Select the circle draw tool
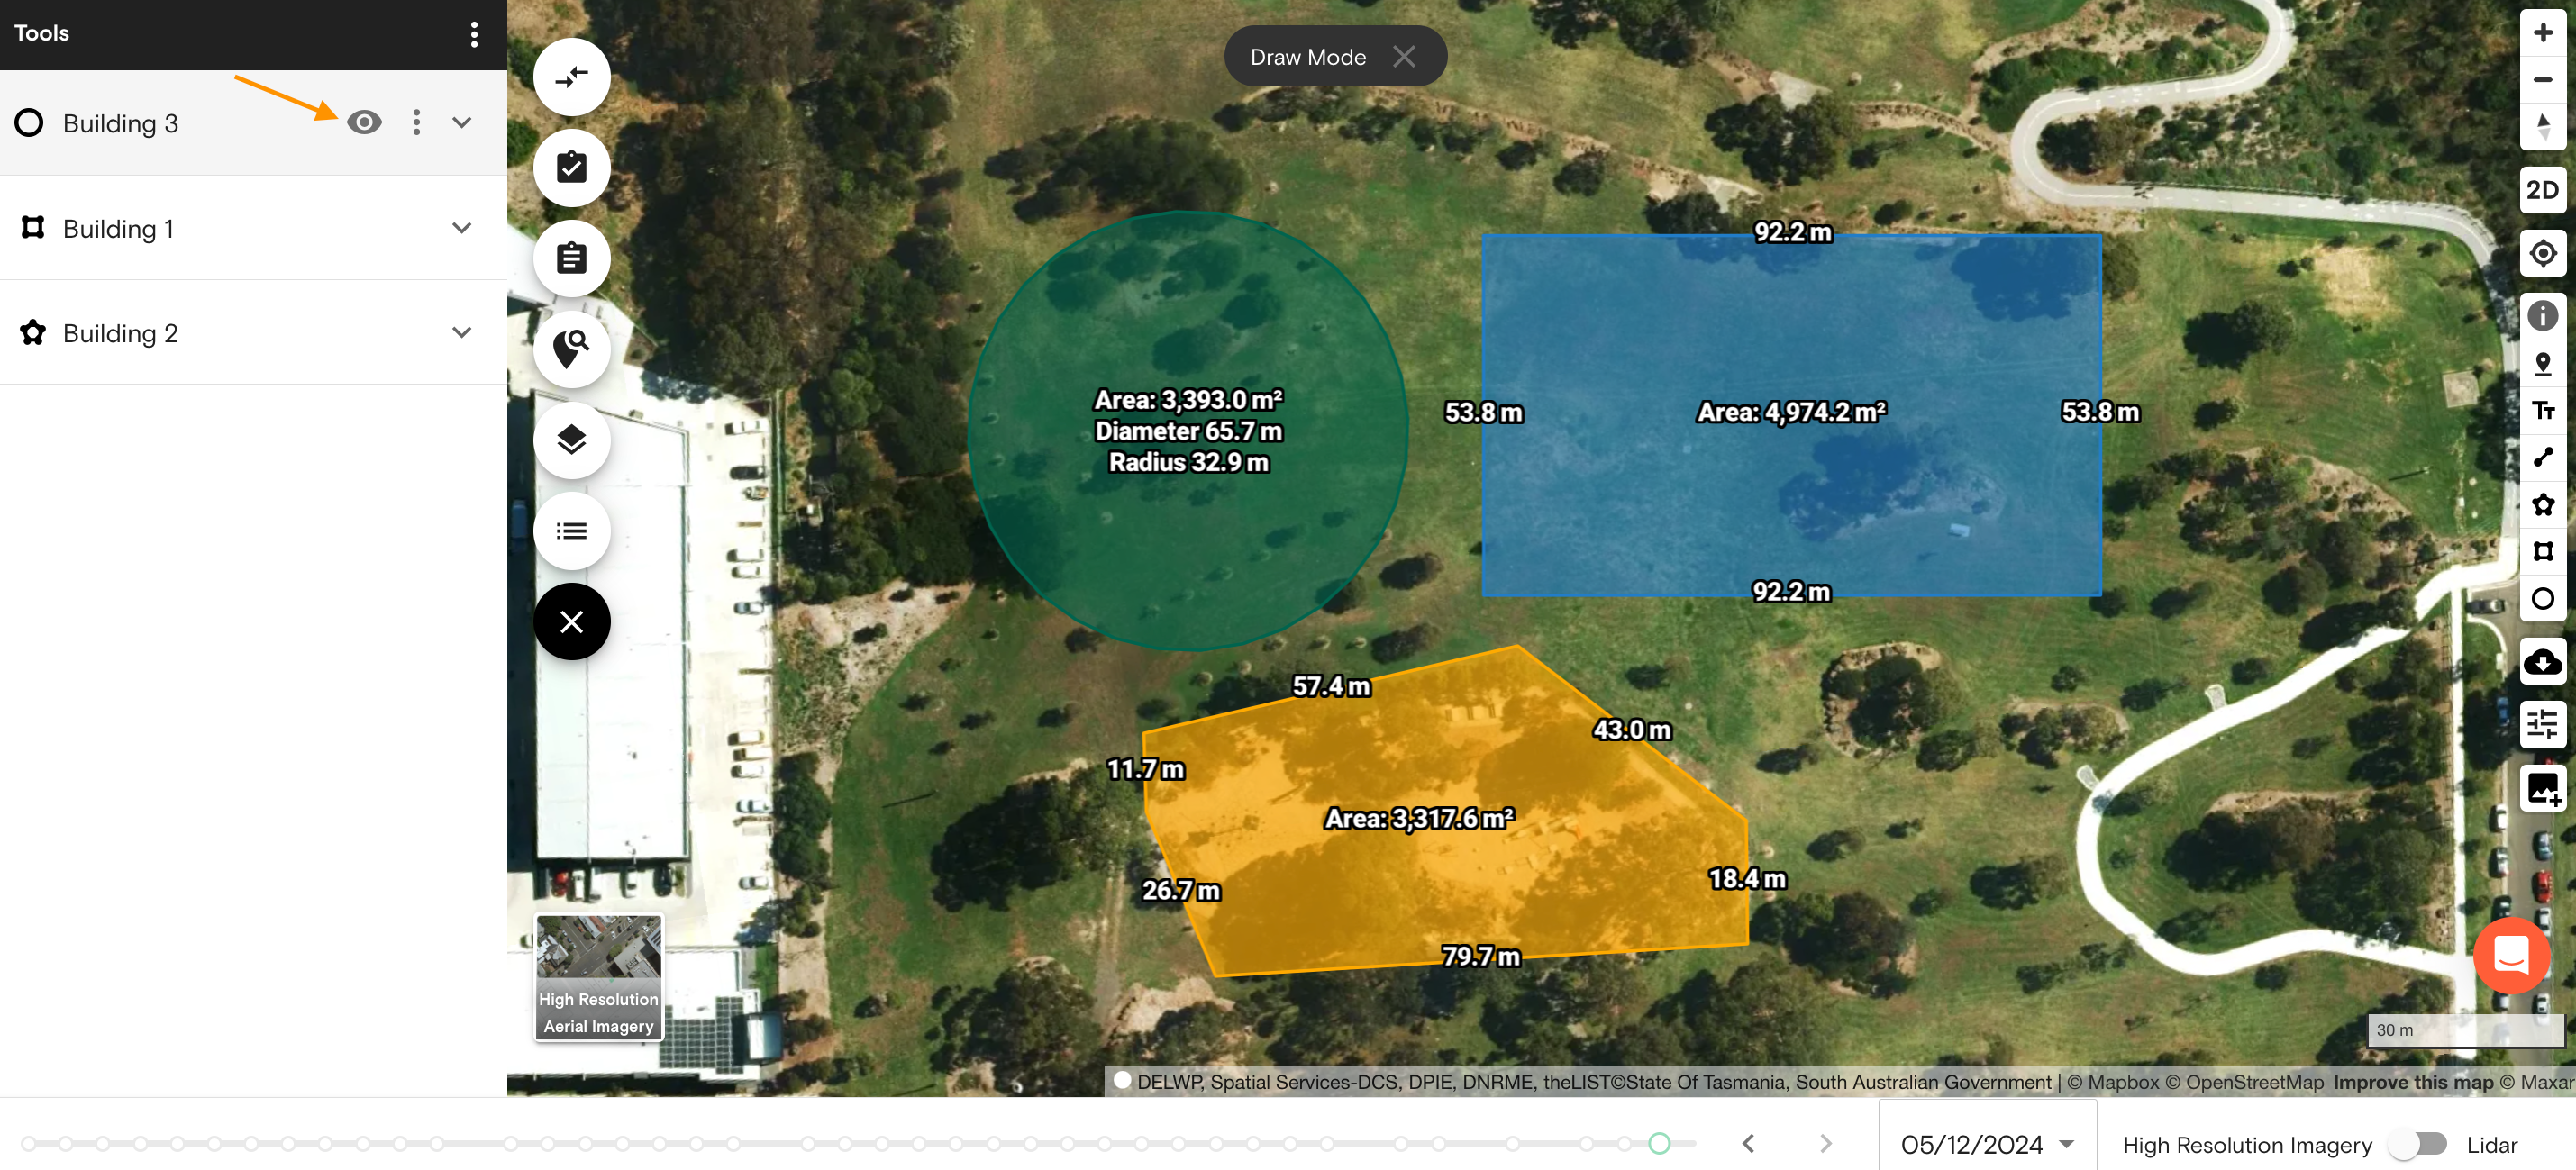Viewport: 2576px width, 1170px height. pyautogui.click(x=2542, y=599)
